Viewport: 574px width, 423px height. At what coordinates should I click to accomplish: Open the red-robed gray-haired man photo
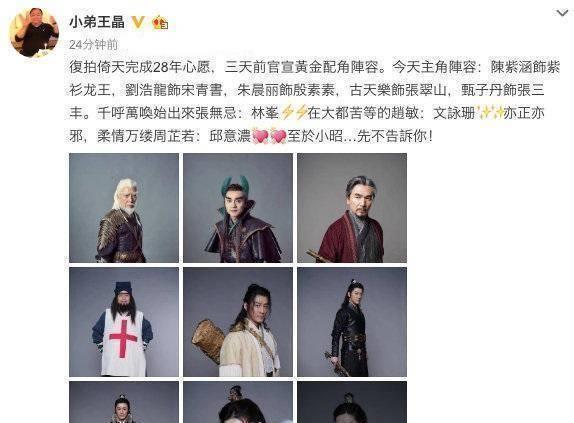(352, 208)
